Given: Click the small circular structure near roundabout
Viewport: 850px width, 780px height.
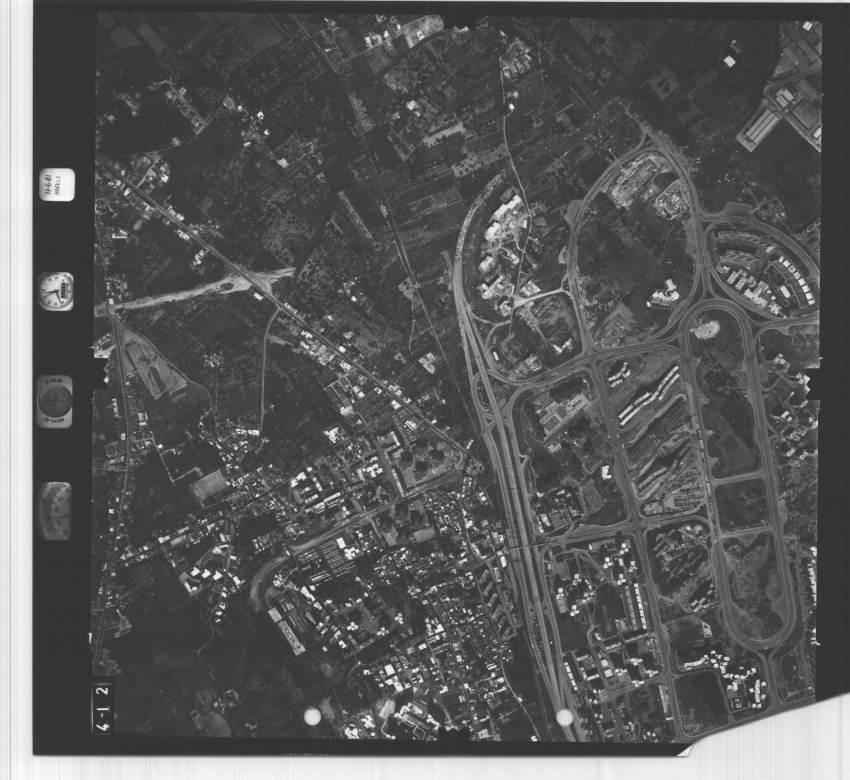Looking at the screenshot, I should tap(706, 328).
